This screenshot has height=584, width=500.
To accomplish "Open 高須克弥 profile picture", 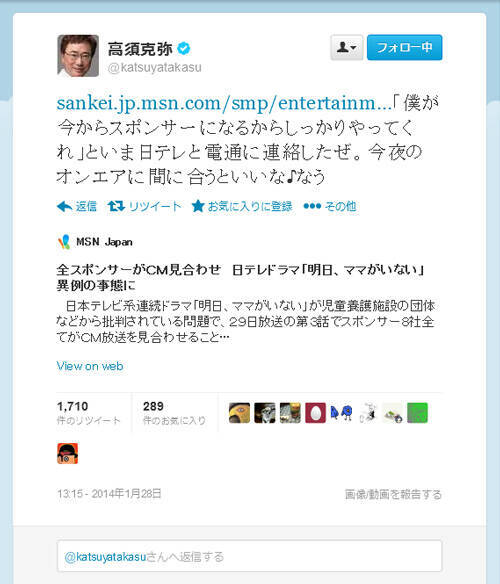I will (x=78, y=56).
